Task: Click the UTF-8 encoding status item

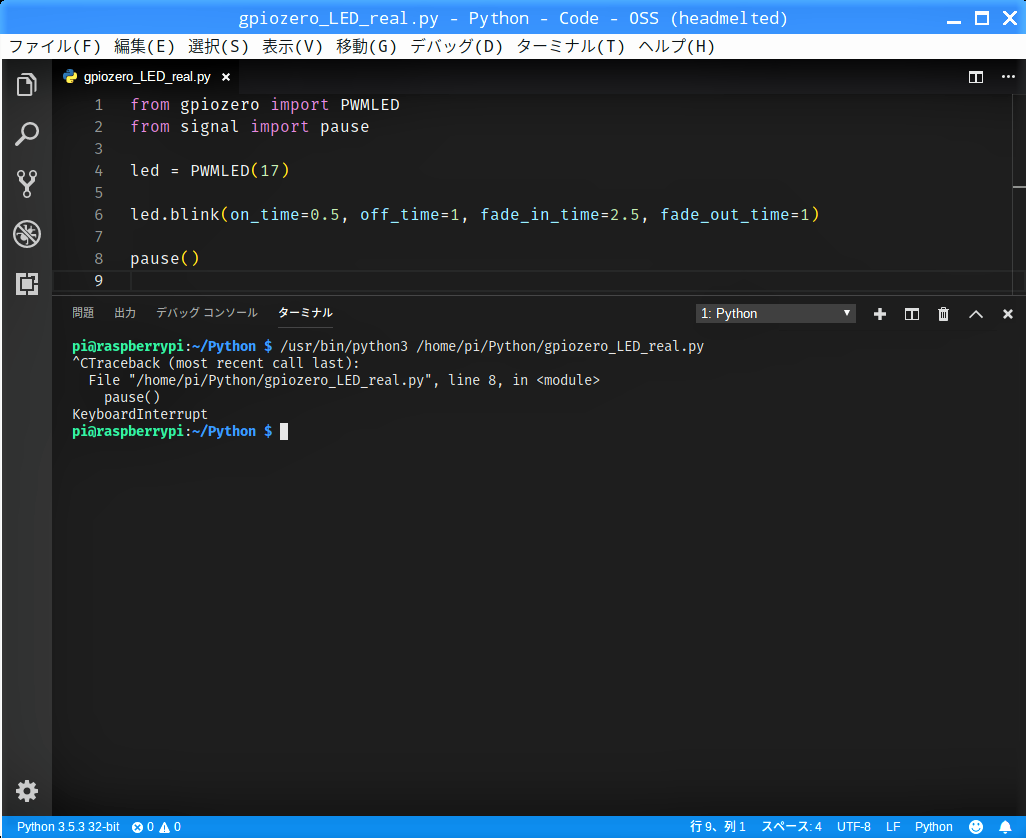Action: 853,827
